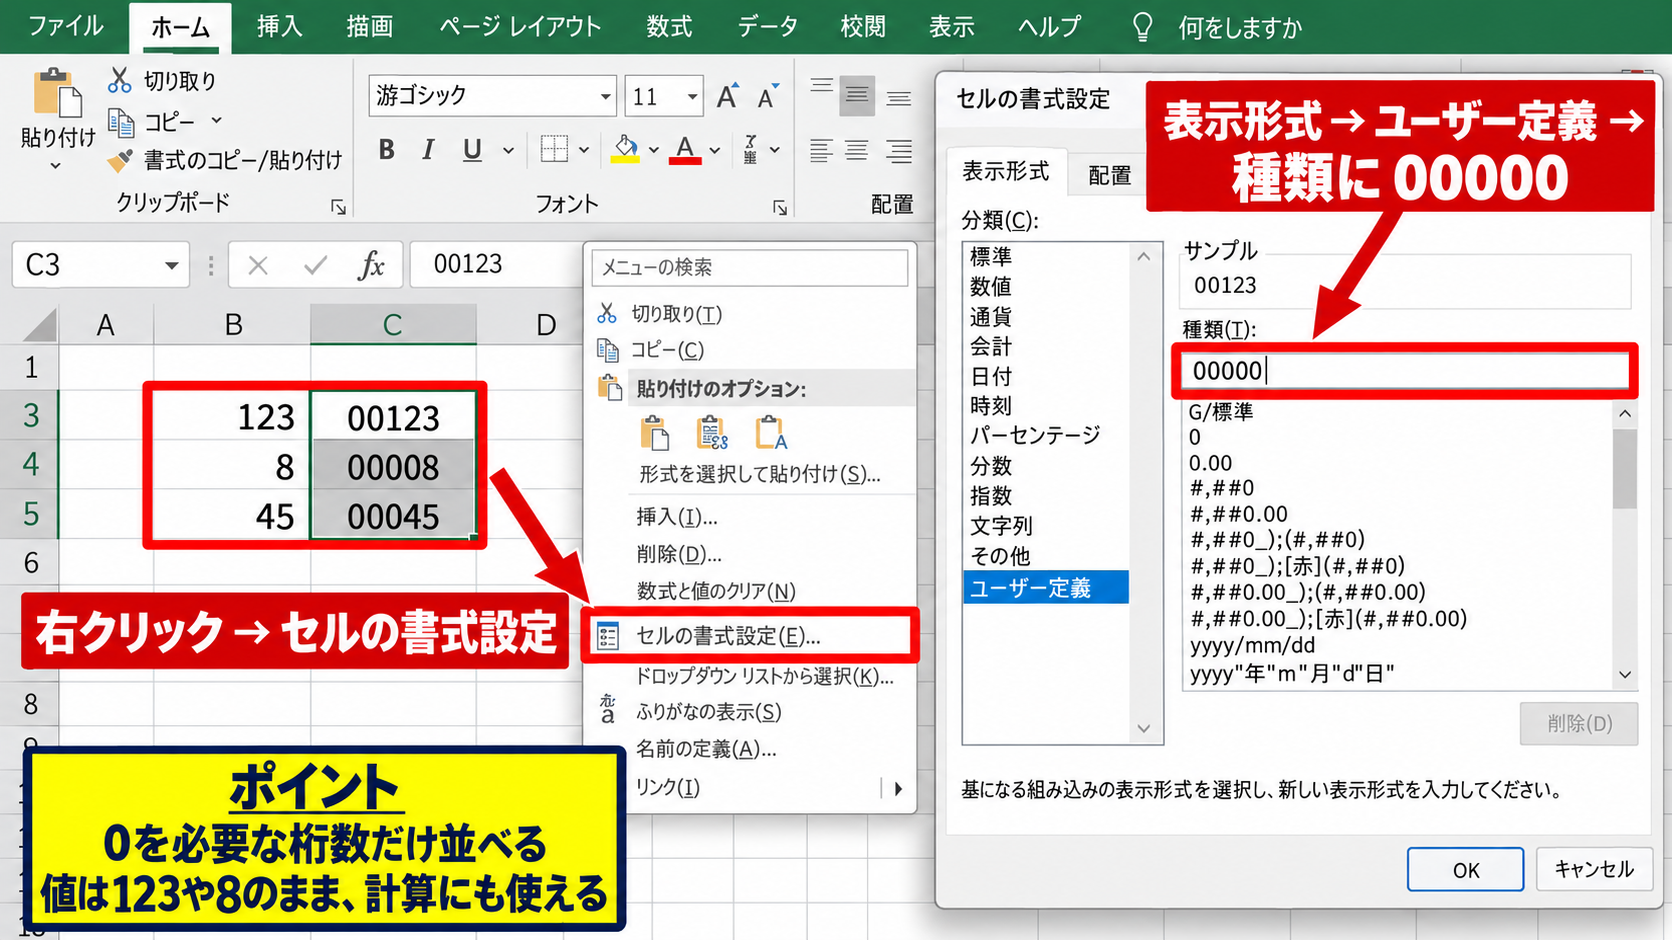Select セルの書式設定(F) in context menu
This screenshot has width=1672, height=940.
click(749, 636)
